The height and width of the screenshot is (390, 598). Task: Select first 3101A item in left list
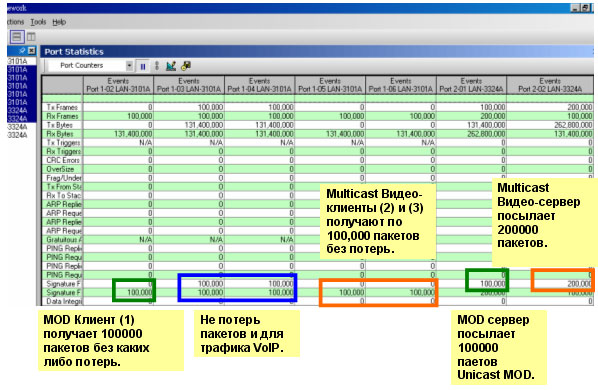18,61
